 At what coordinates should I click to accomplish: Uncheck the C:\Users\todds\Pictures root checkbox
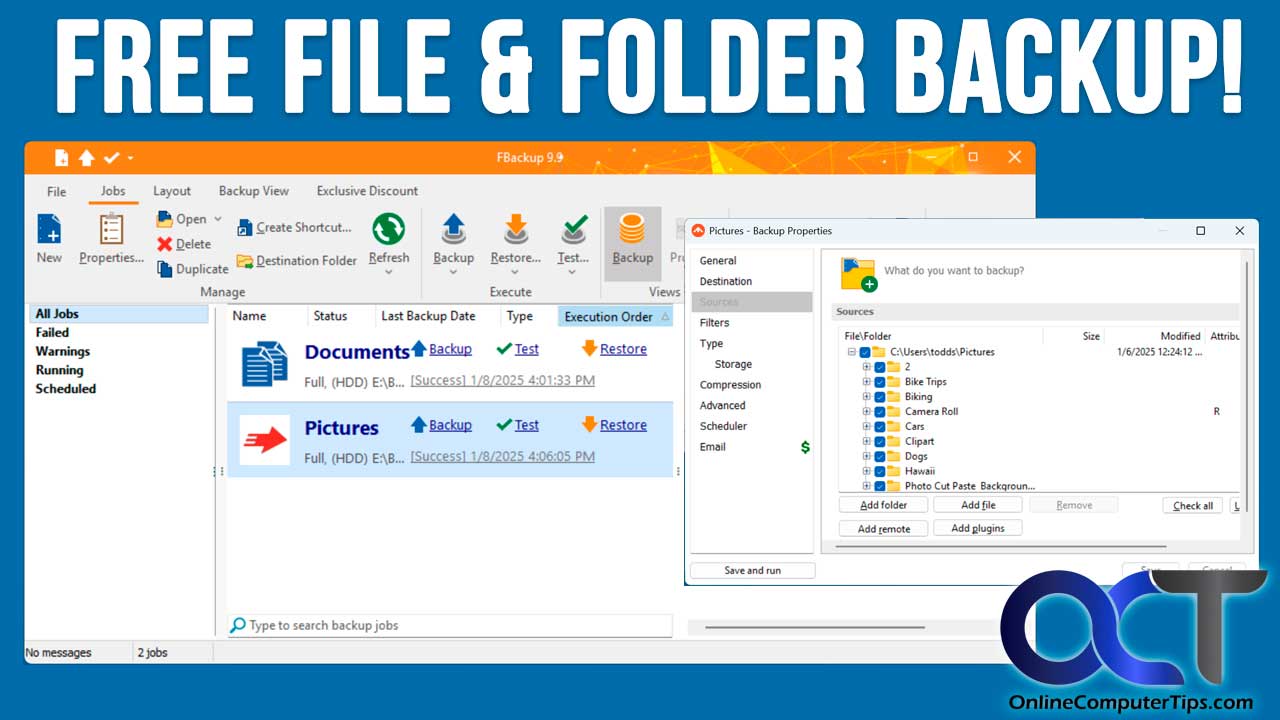tap(865, 352)
